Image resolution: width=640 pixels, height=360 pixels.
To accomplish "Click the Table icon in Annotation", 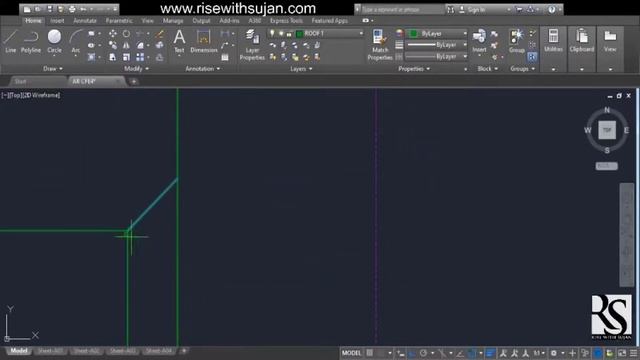I will pyautogui.click(x=225, y=58).
